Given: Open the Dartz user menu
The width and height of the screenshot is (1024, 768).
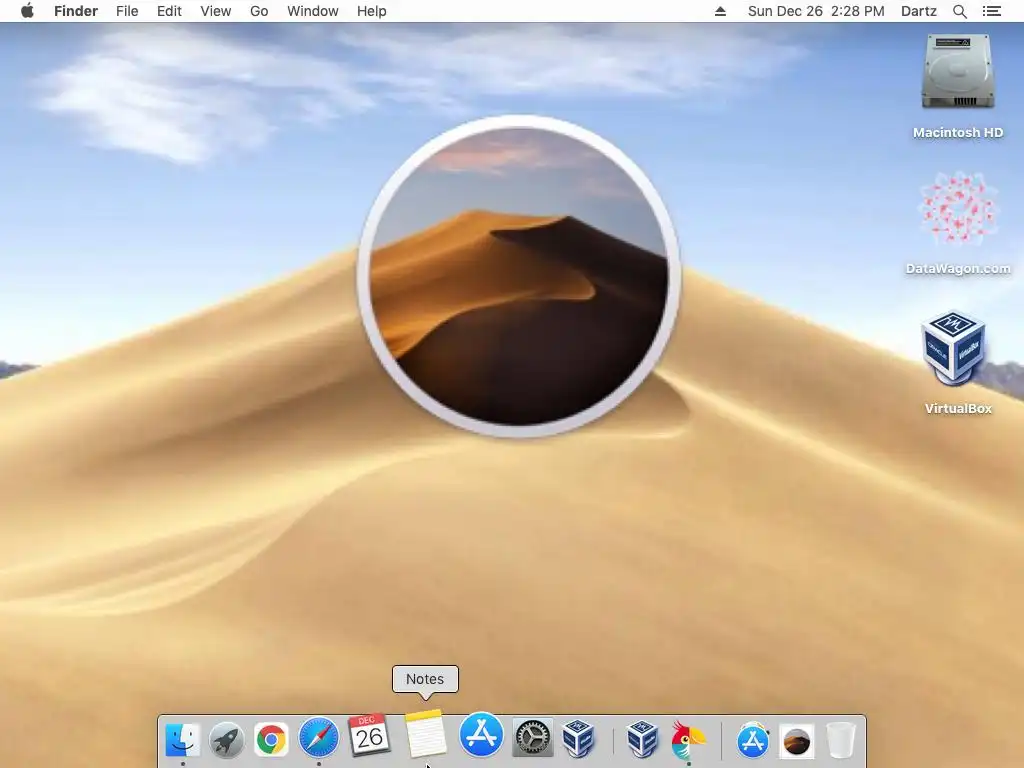Looking at the screenshot, I should pos(919,11).
